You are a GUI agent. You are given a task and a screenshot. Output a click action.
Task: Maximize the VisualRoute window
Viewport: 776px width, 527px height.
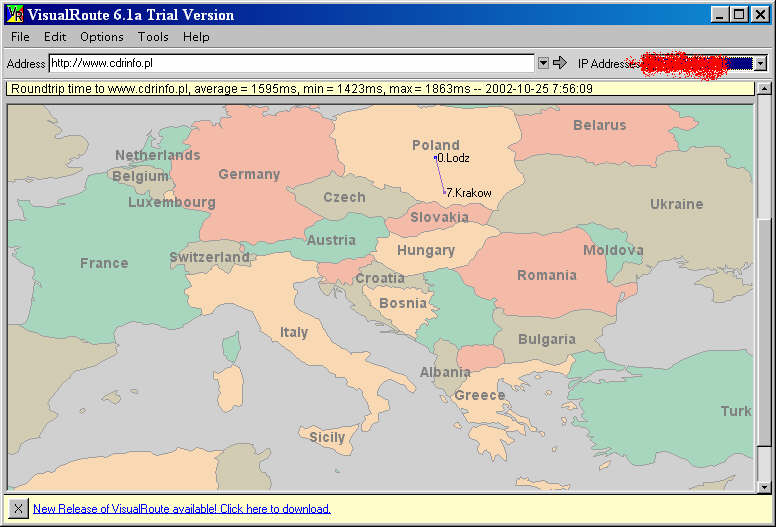[739, 14]
